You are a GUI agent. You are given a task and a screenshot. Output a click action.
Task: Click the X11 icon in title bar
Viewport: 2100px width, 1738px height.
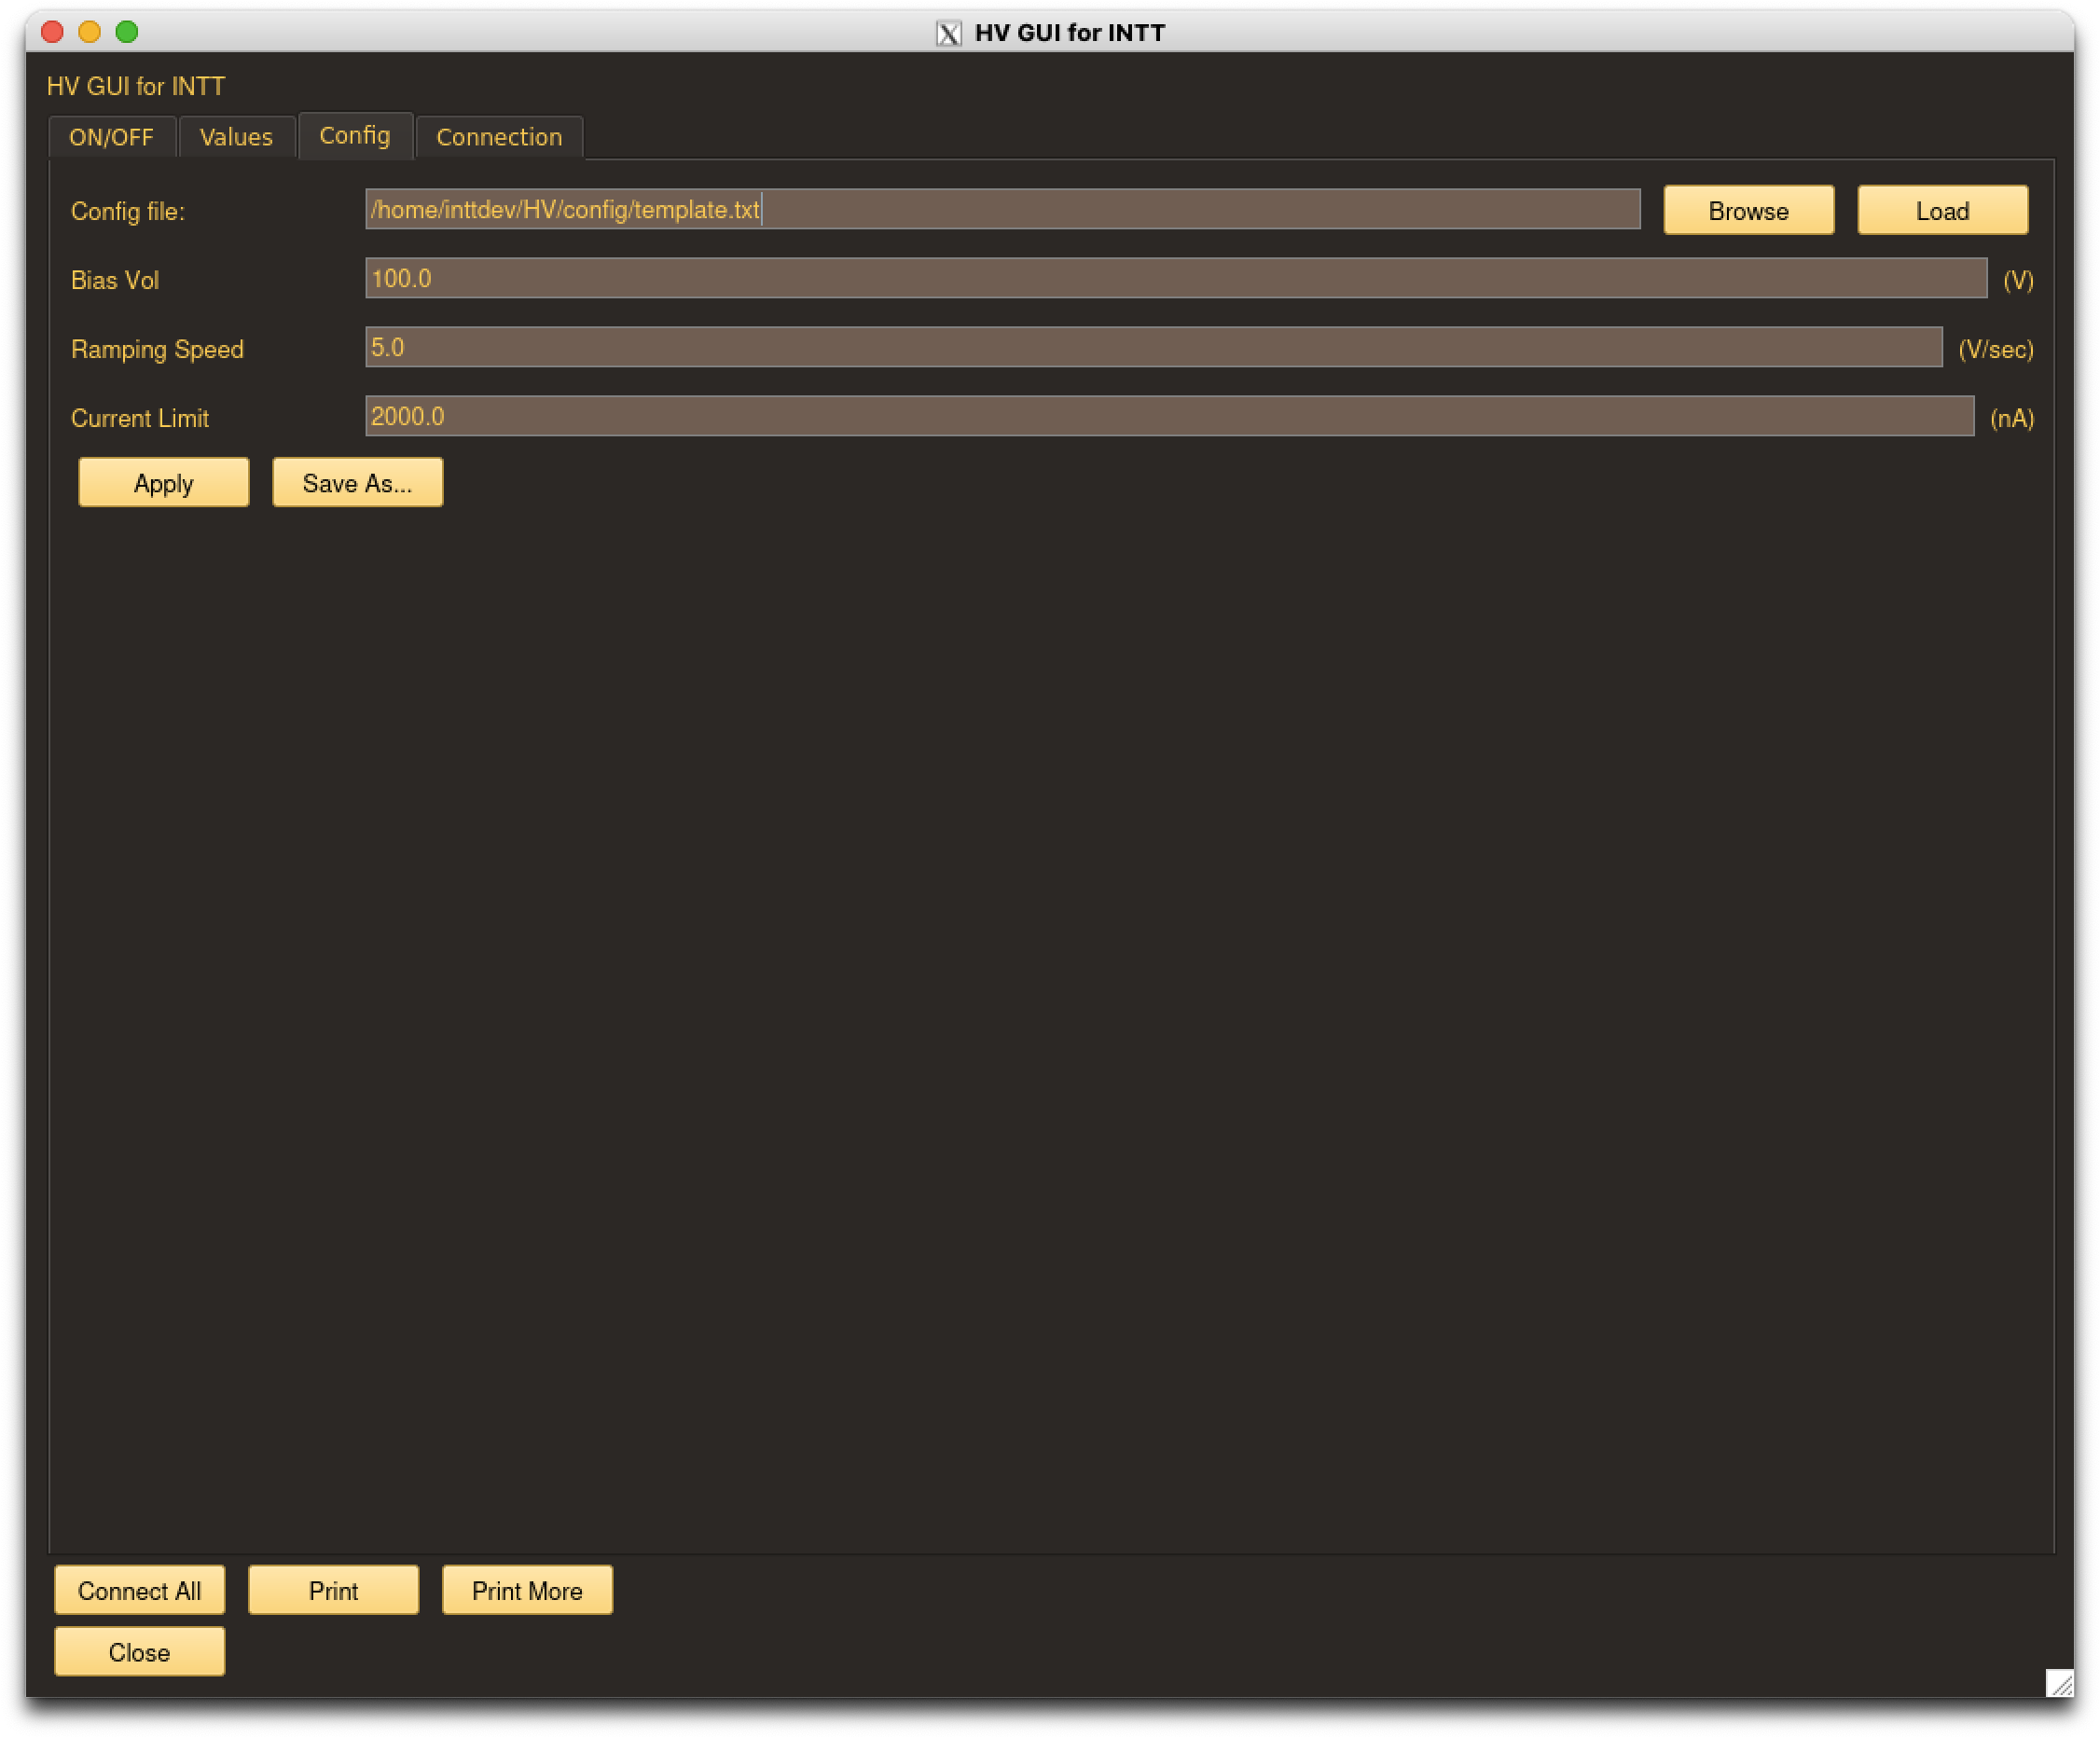click(x=948, y=33)
